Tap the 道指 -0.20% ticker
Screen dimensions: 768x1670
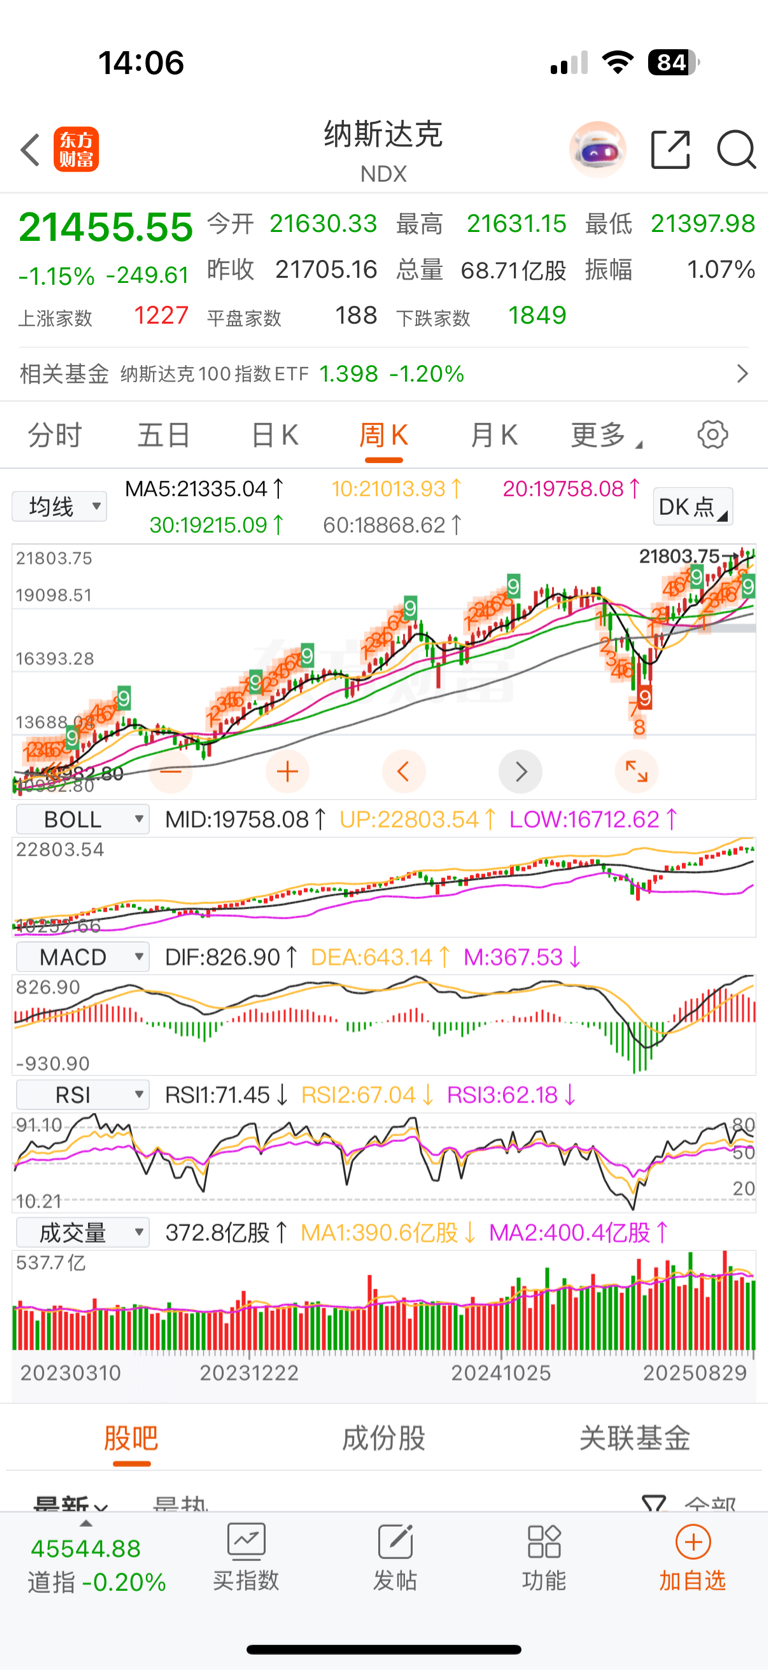[96, 1582]
